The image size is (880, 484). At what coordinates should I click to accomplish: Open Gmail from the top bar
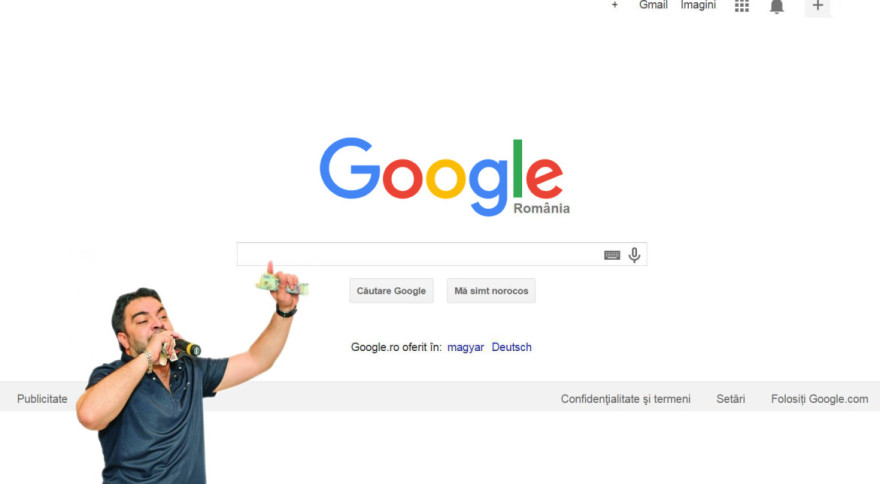pos(653,5)
